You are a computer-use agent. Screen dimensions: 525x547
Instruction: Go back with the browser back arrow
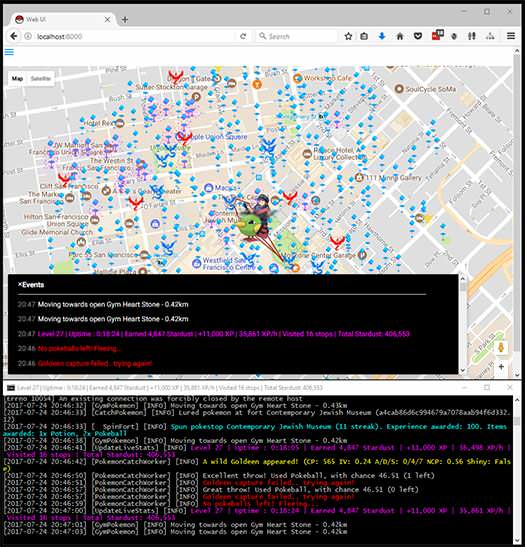click(14, 36)
